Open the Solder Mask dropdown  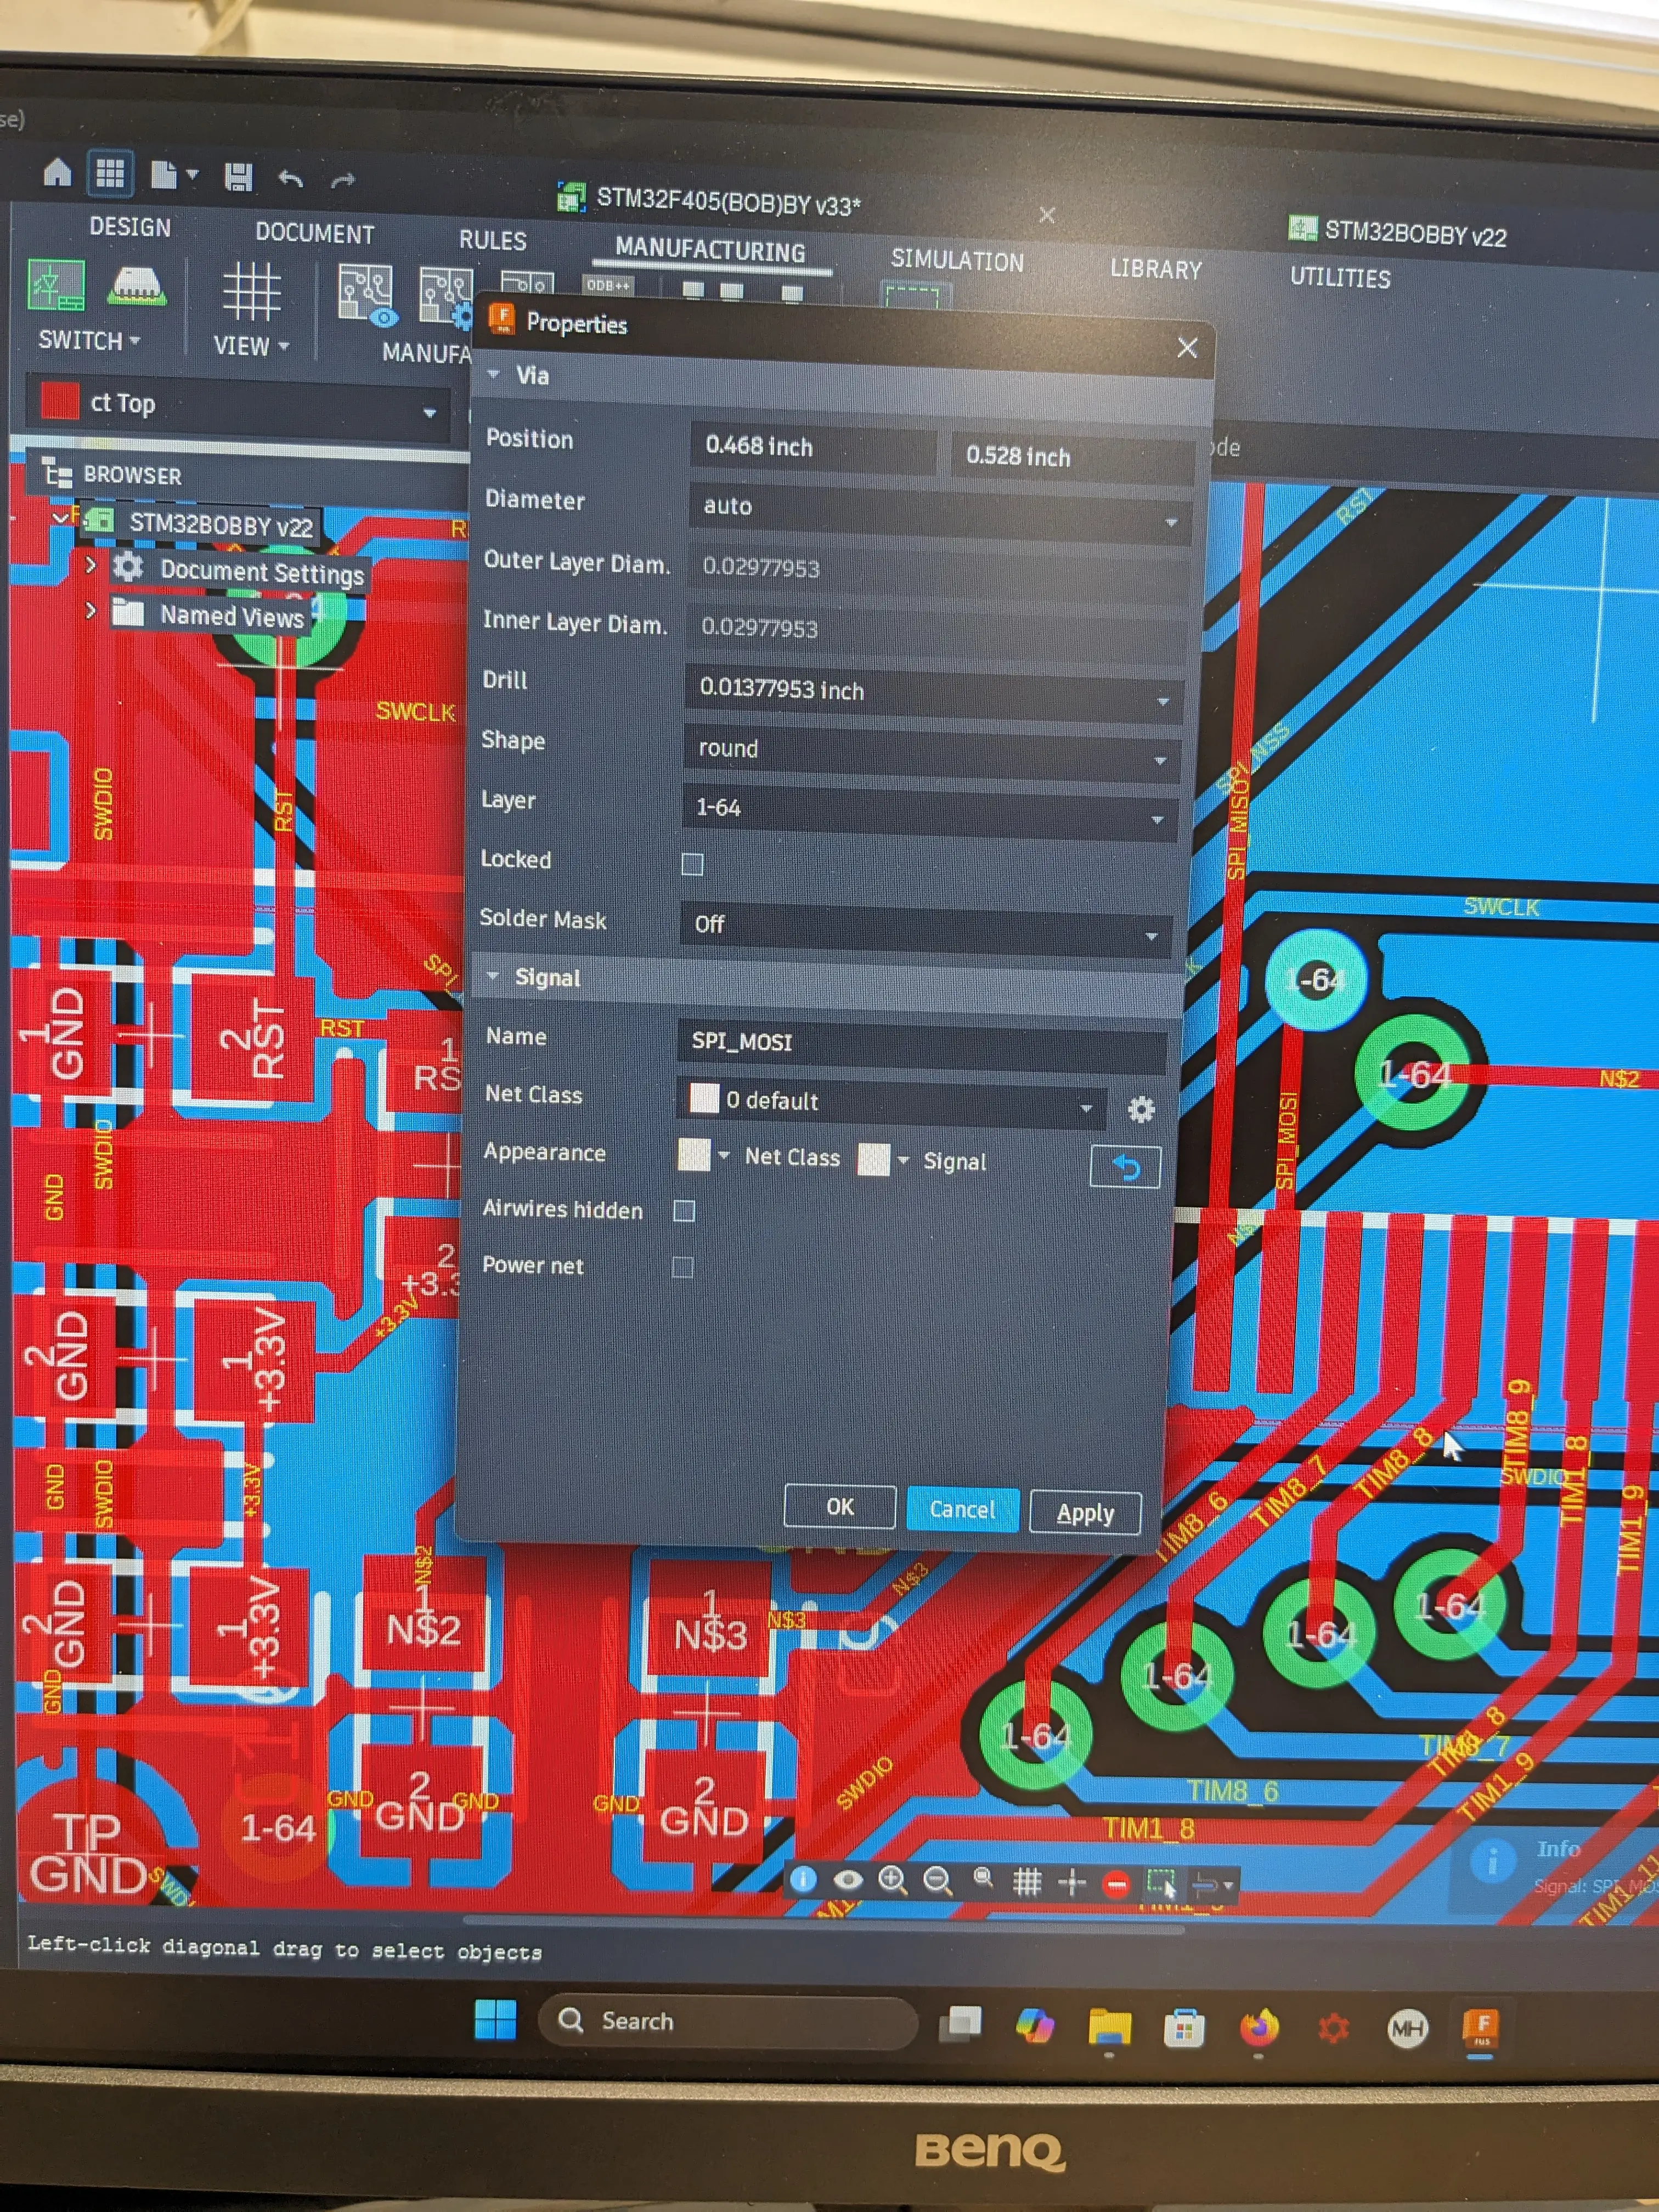click(926, 927)
